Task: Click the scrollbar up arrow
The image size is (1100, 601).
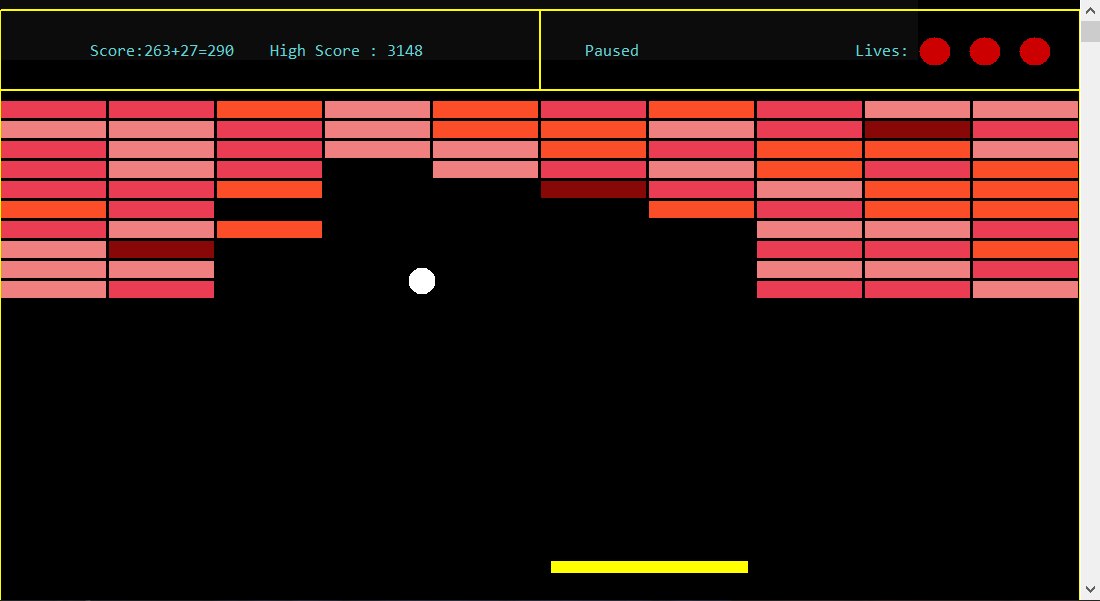Action: click(1090, 10)
